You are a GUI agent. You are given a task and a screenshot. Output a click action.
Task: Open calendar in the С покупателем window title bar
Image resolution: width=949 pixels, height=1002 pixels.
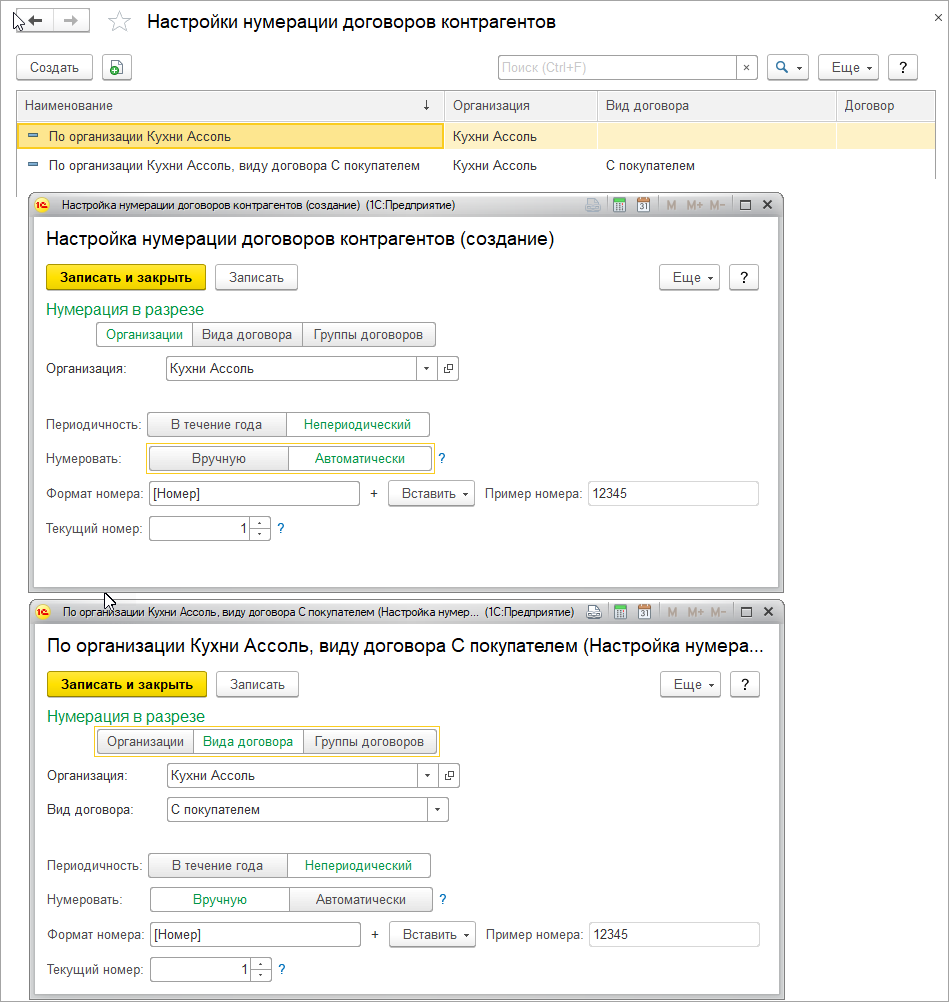tap(644, 612)
